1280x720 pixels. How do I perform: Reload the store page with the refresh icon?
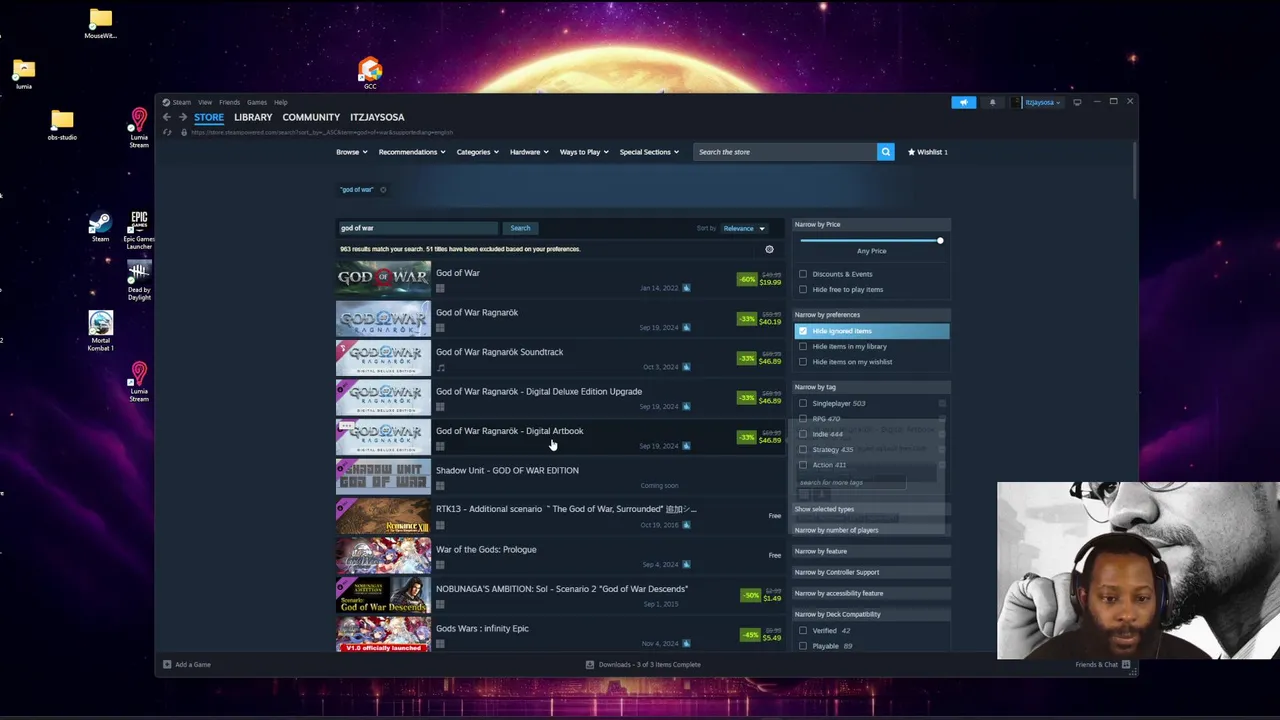pyautogui.click(x=167, y=132)
